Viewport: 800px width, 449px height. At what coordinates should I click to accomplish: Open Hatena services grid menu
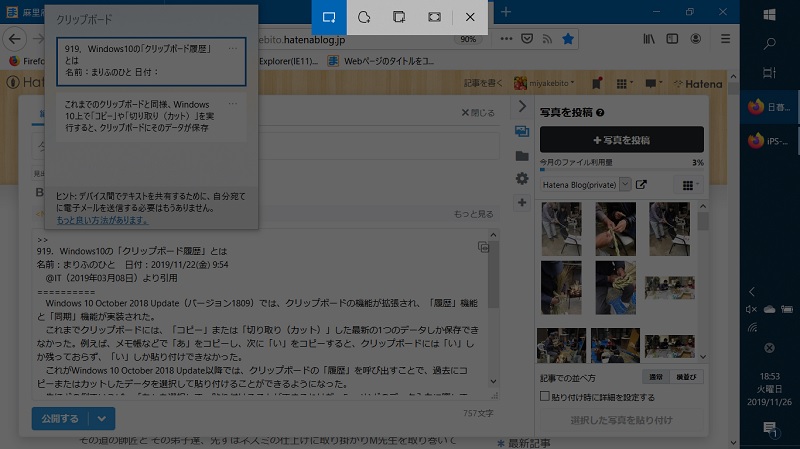point(624,83)
